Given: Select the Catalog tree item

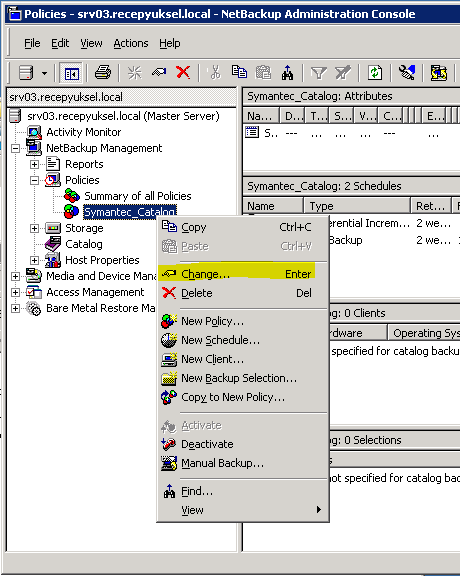Looking at the screenshot, I should [84, 244].
